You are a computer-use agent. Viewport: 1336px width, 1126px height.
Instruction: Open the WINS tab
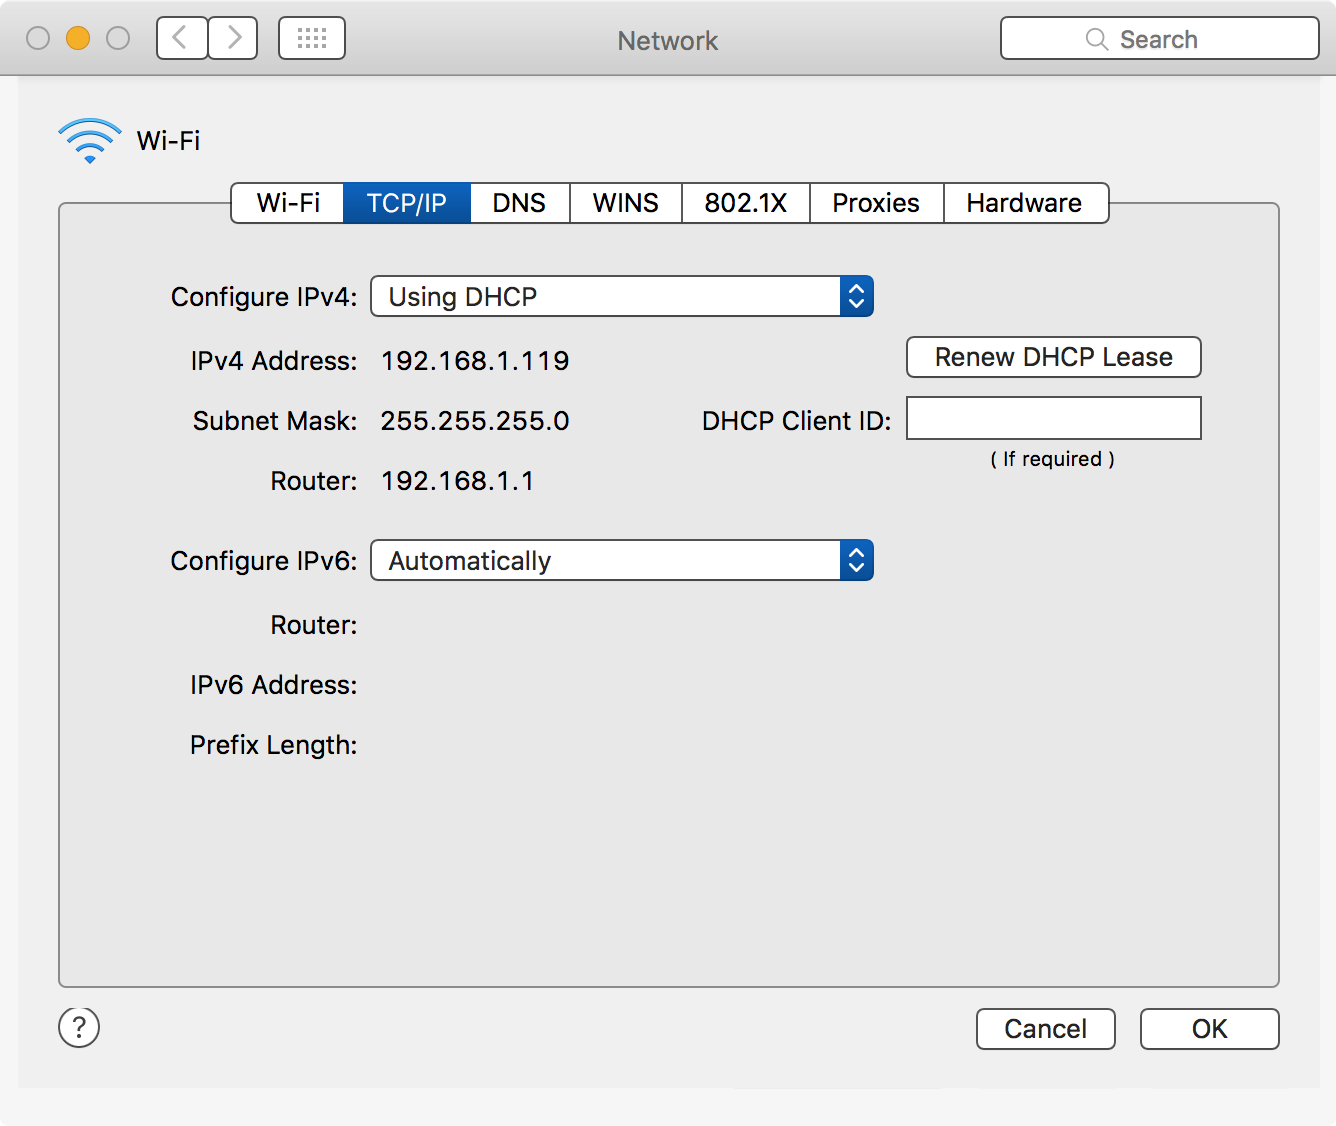(x=625, y=203)
